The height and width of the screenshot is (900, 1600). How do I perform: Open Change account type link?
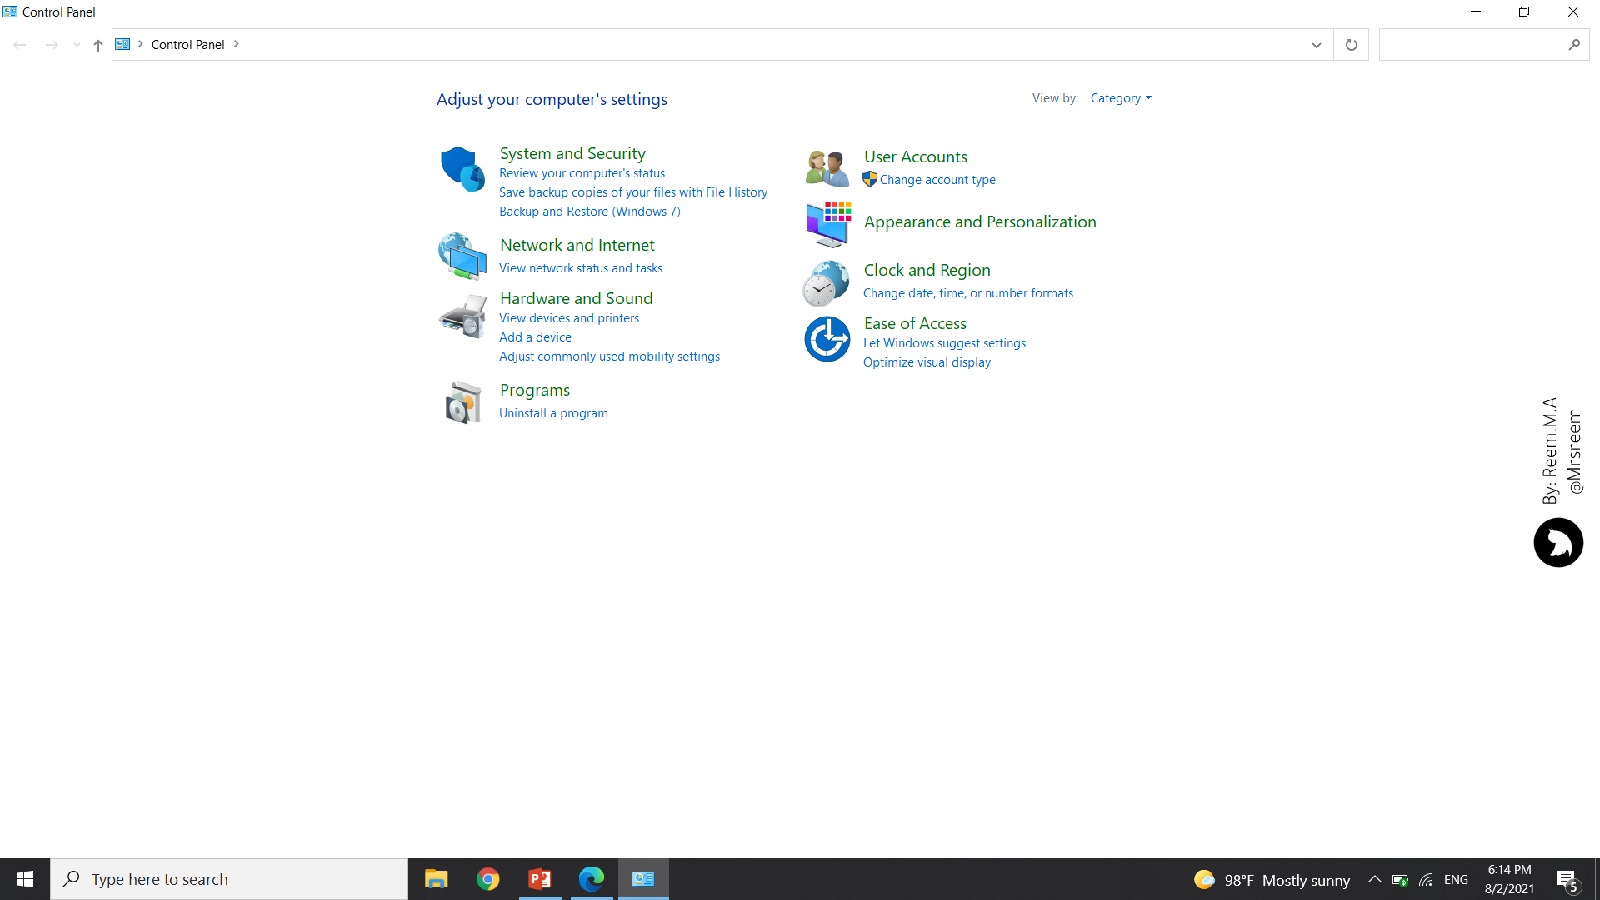[x=937, y=180]
